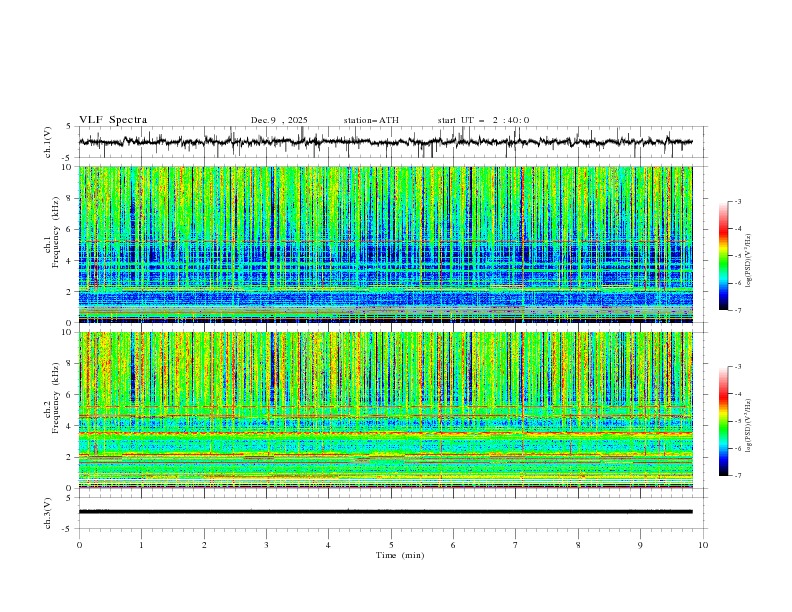Click the final time axis tick label "10"
This screenshot has height=612, width=792.
tap(703, 545)
